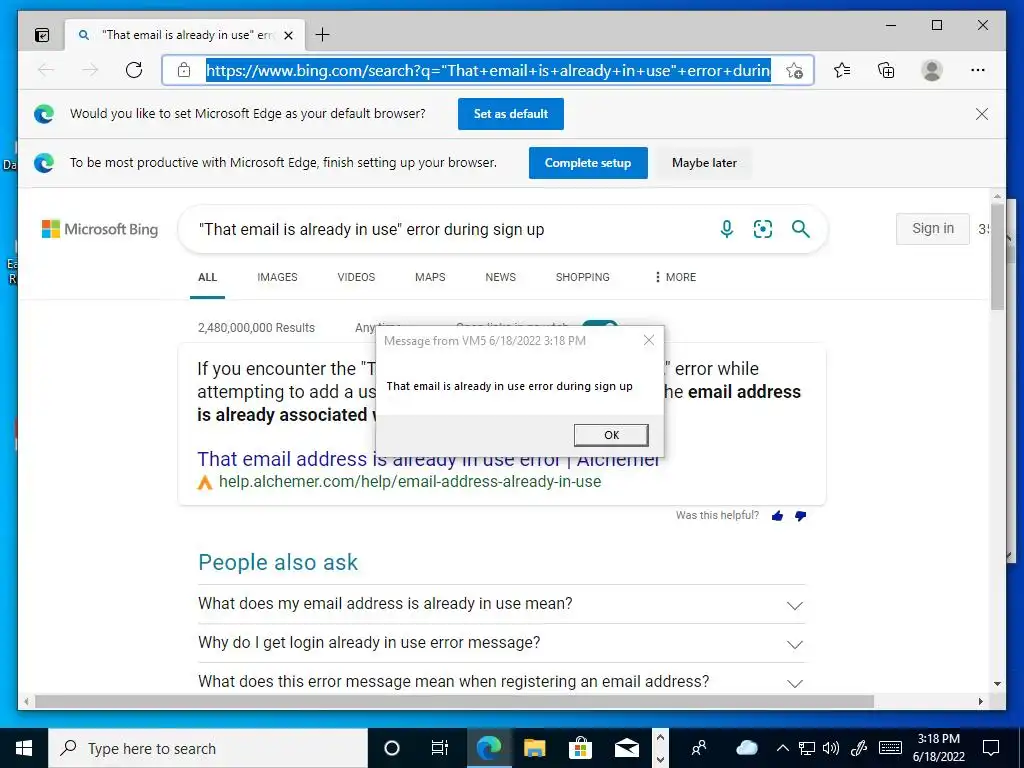
Task: Click the forward navigation arrow
Action: coord(90,70)
